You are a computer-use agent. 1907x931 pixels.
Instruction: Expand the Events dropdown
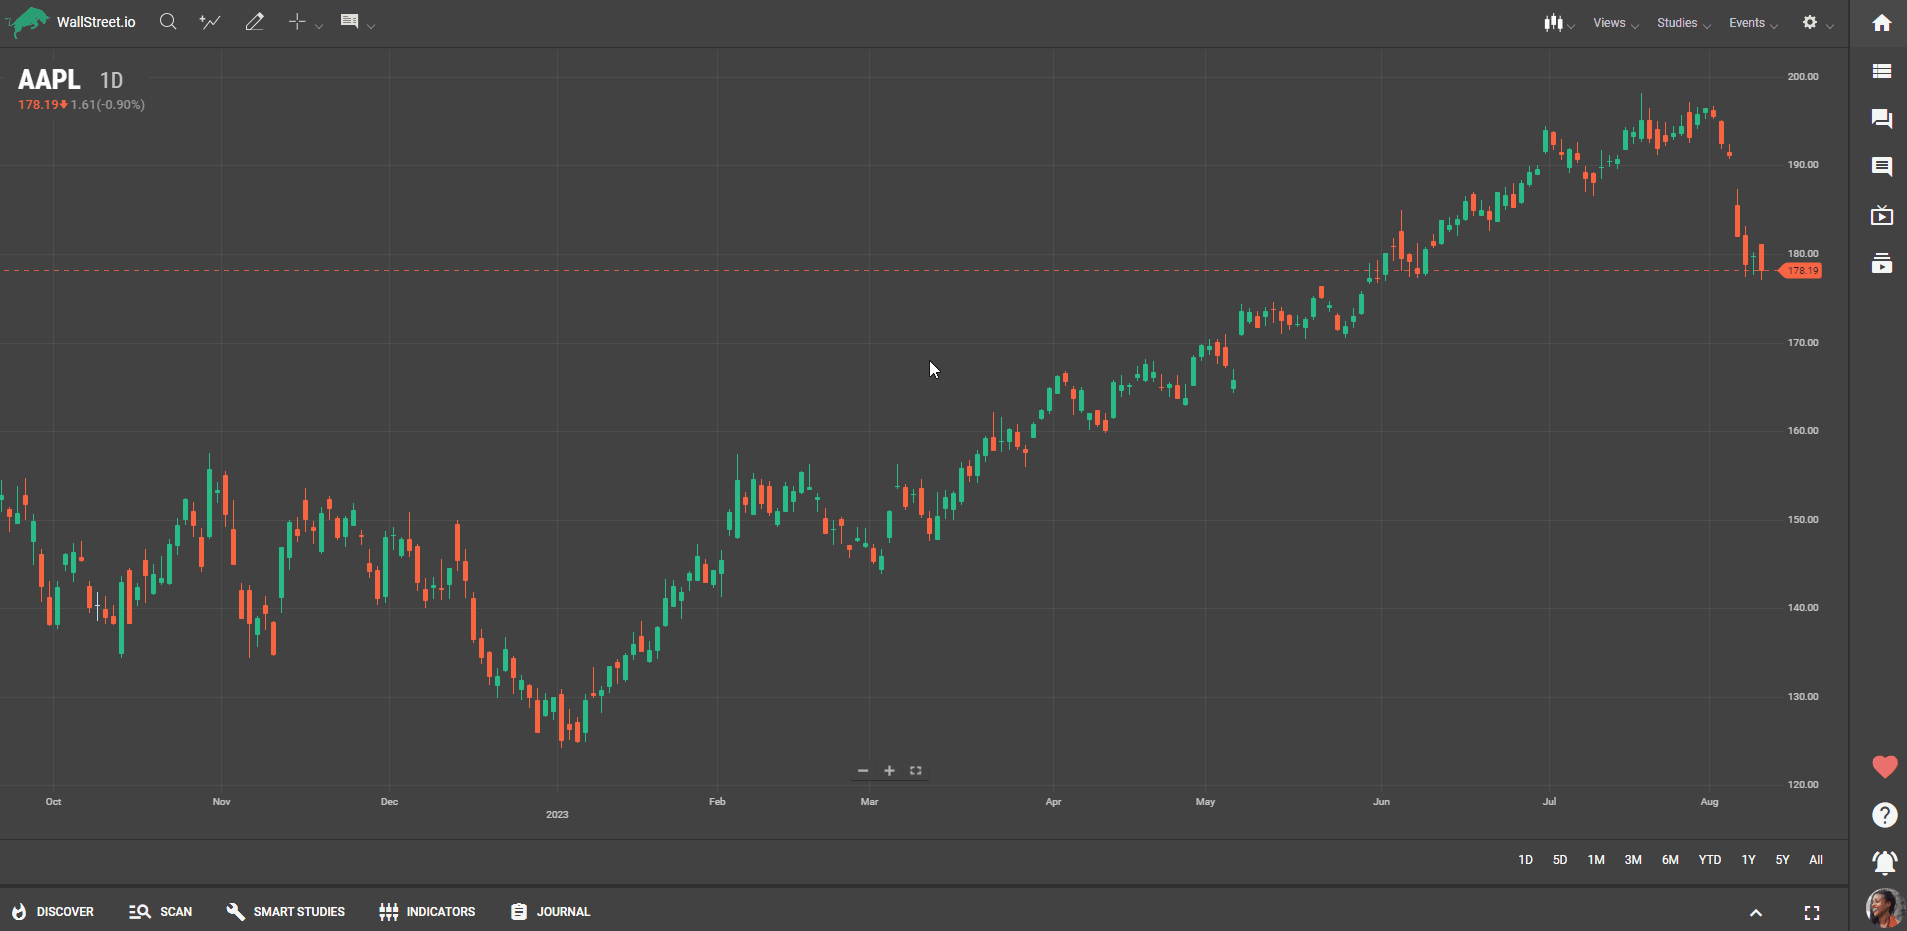1752,23
